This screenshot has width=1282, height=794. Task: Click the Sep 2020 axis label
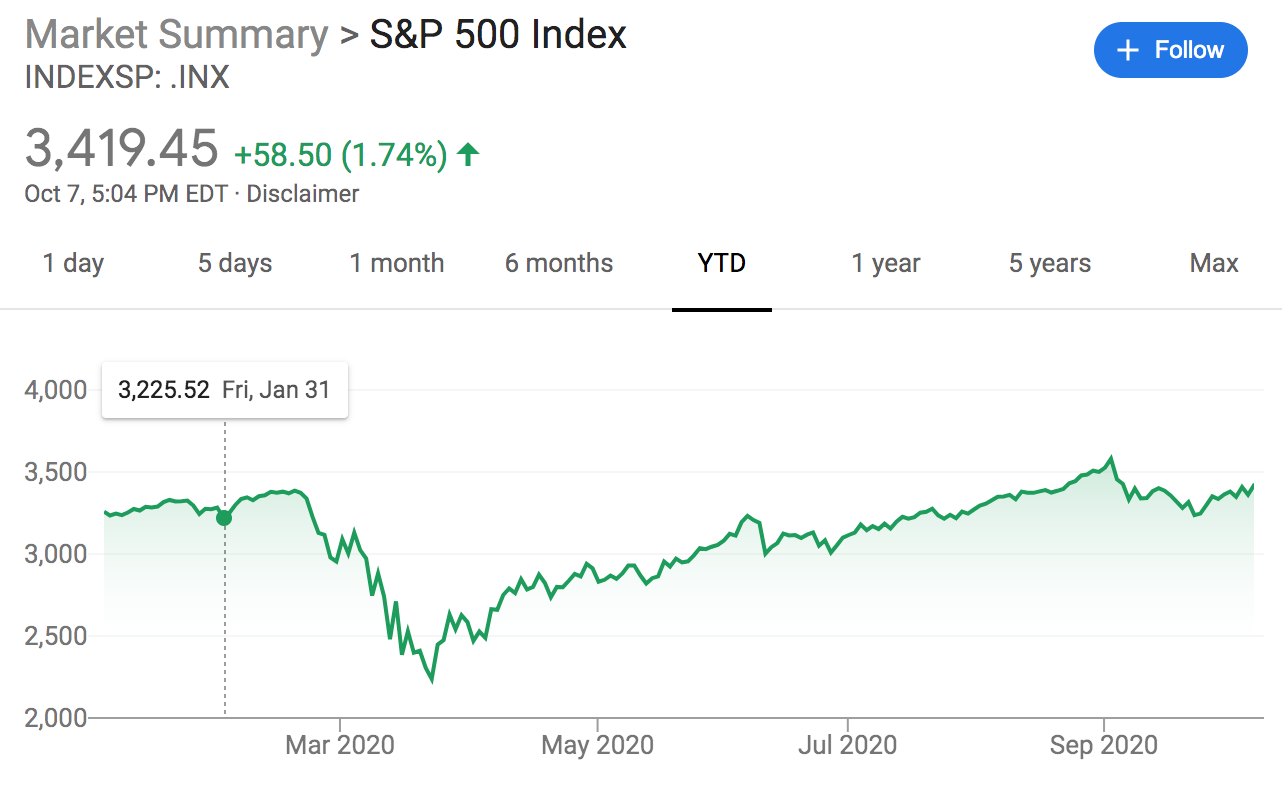coord(1103,745)
